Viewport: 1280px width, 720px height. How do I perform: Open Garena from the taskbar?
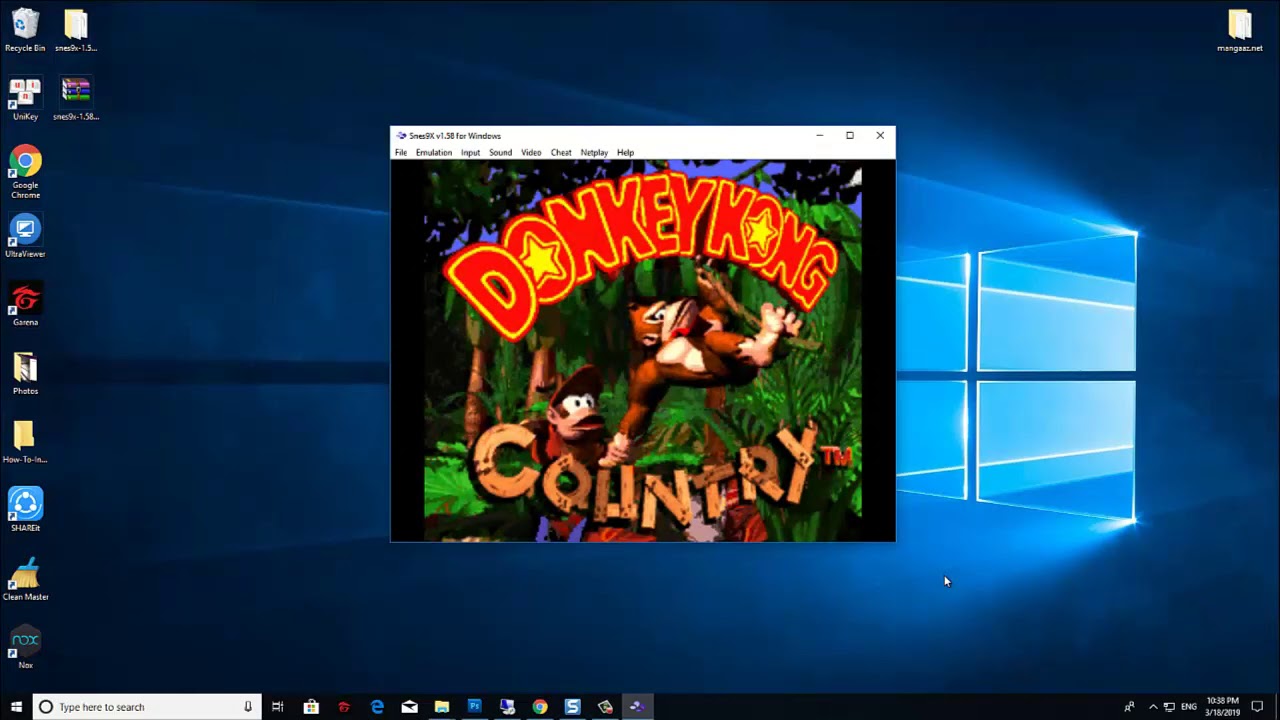pyautogui.click(x=344, y=707)
